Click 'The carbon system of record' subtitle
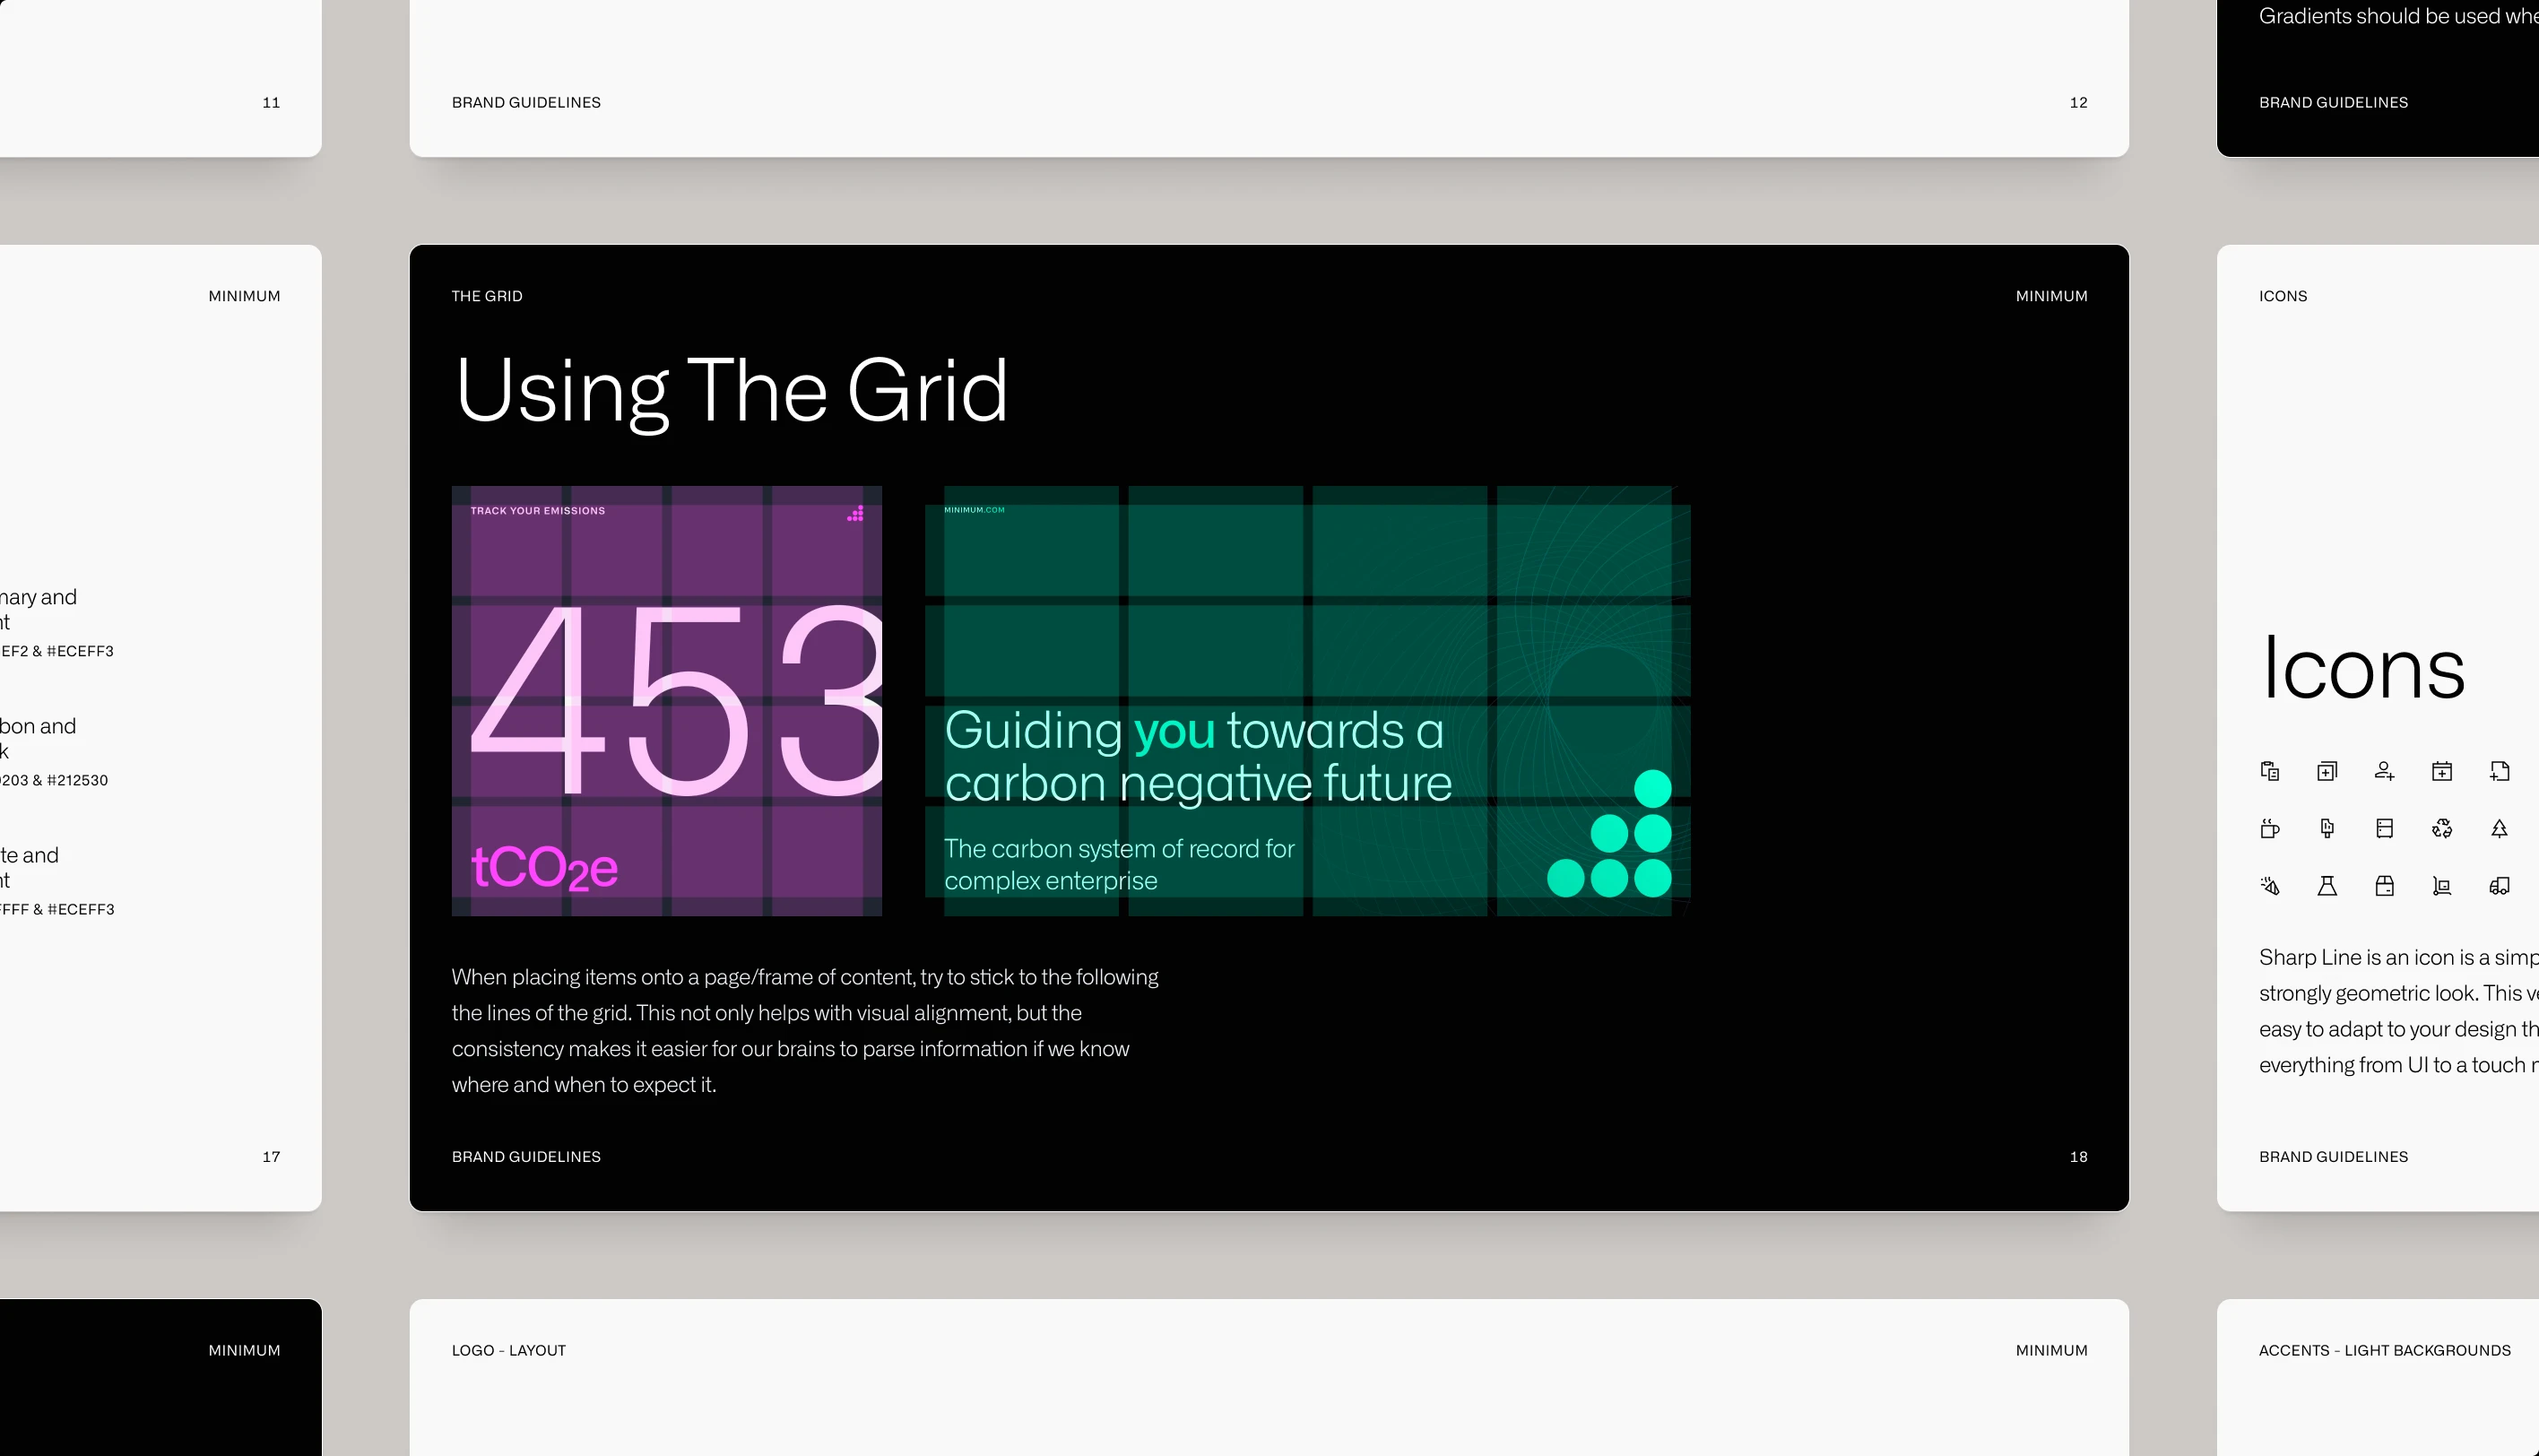This screenshot has height=1456, width=2539. [1119, 864]
